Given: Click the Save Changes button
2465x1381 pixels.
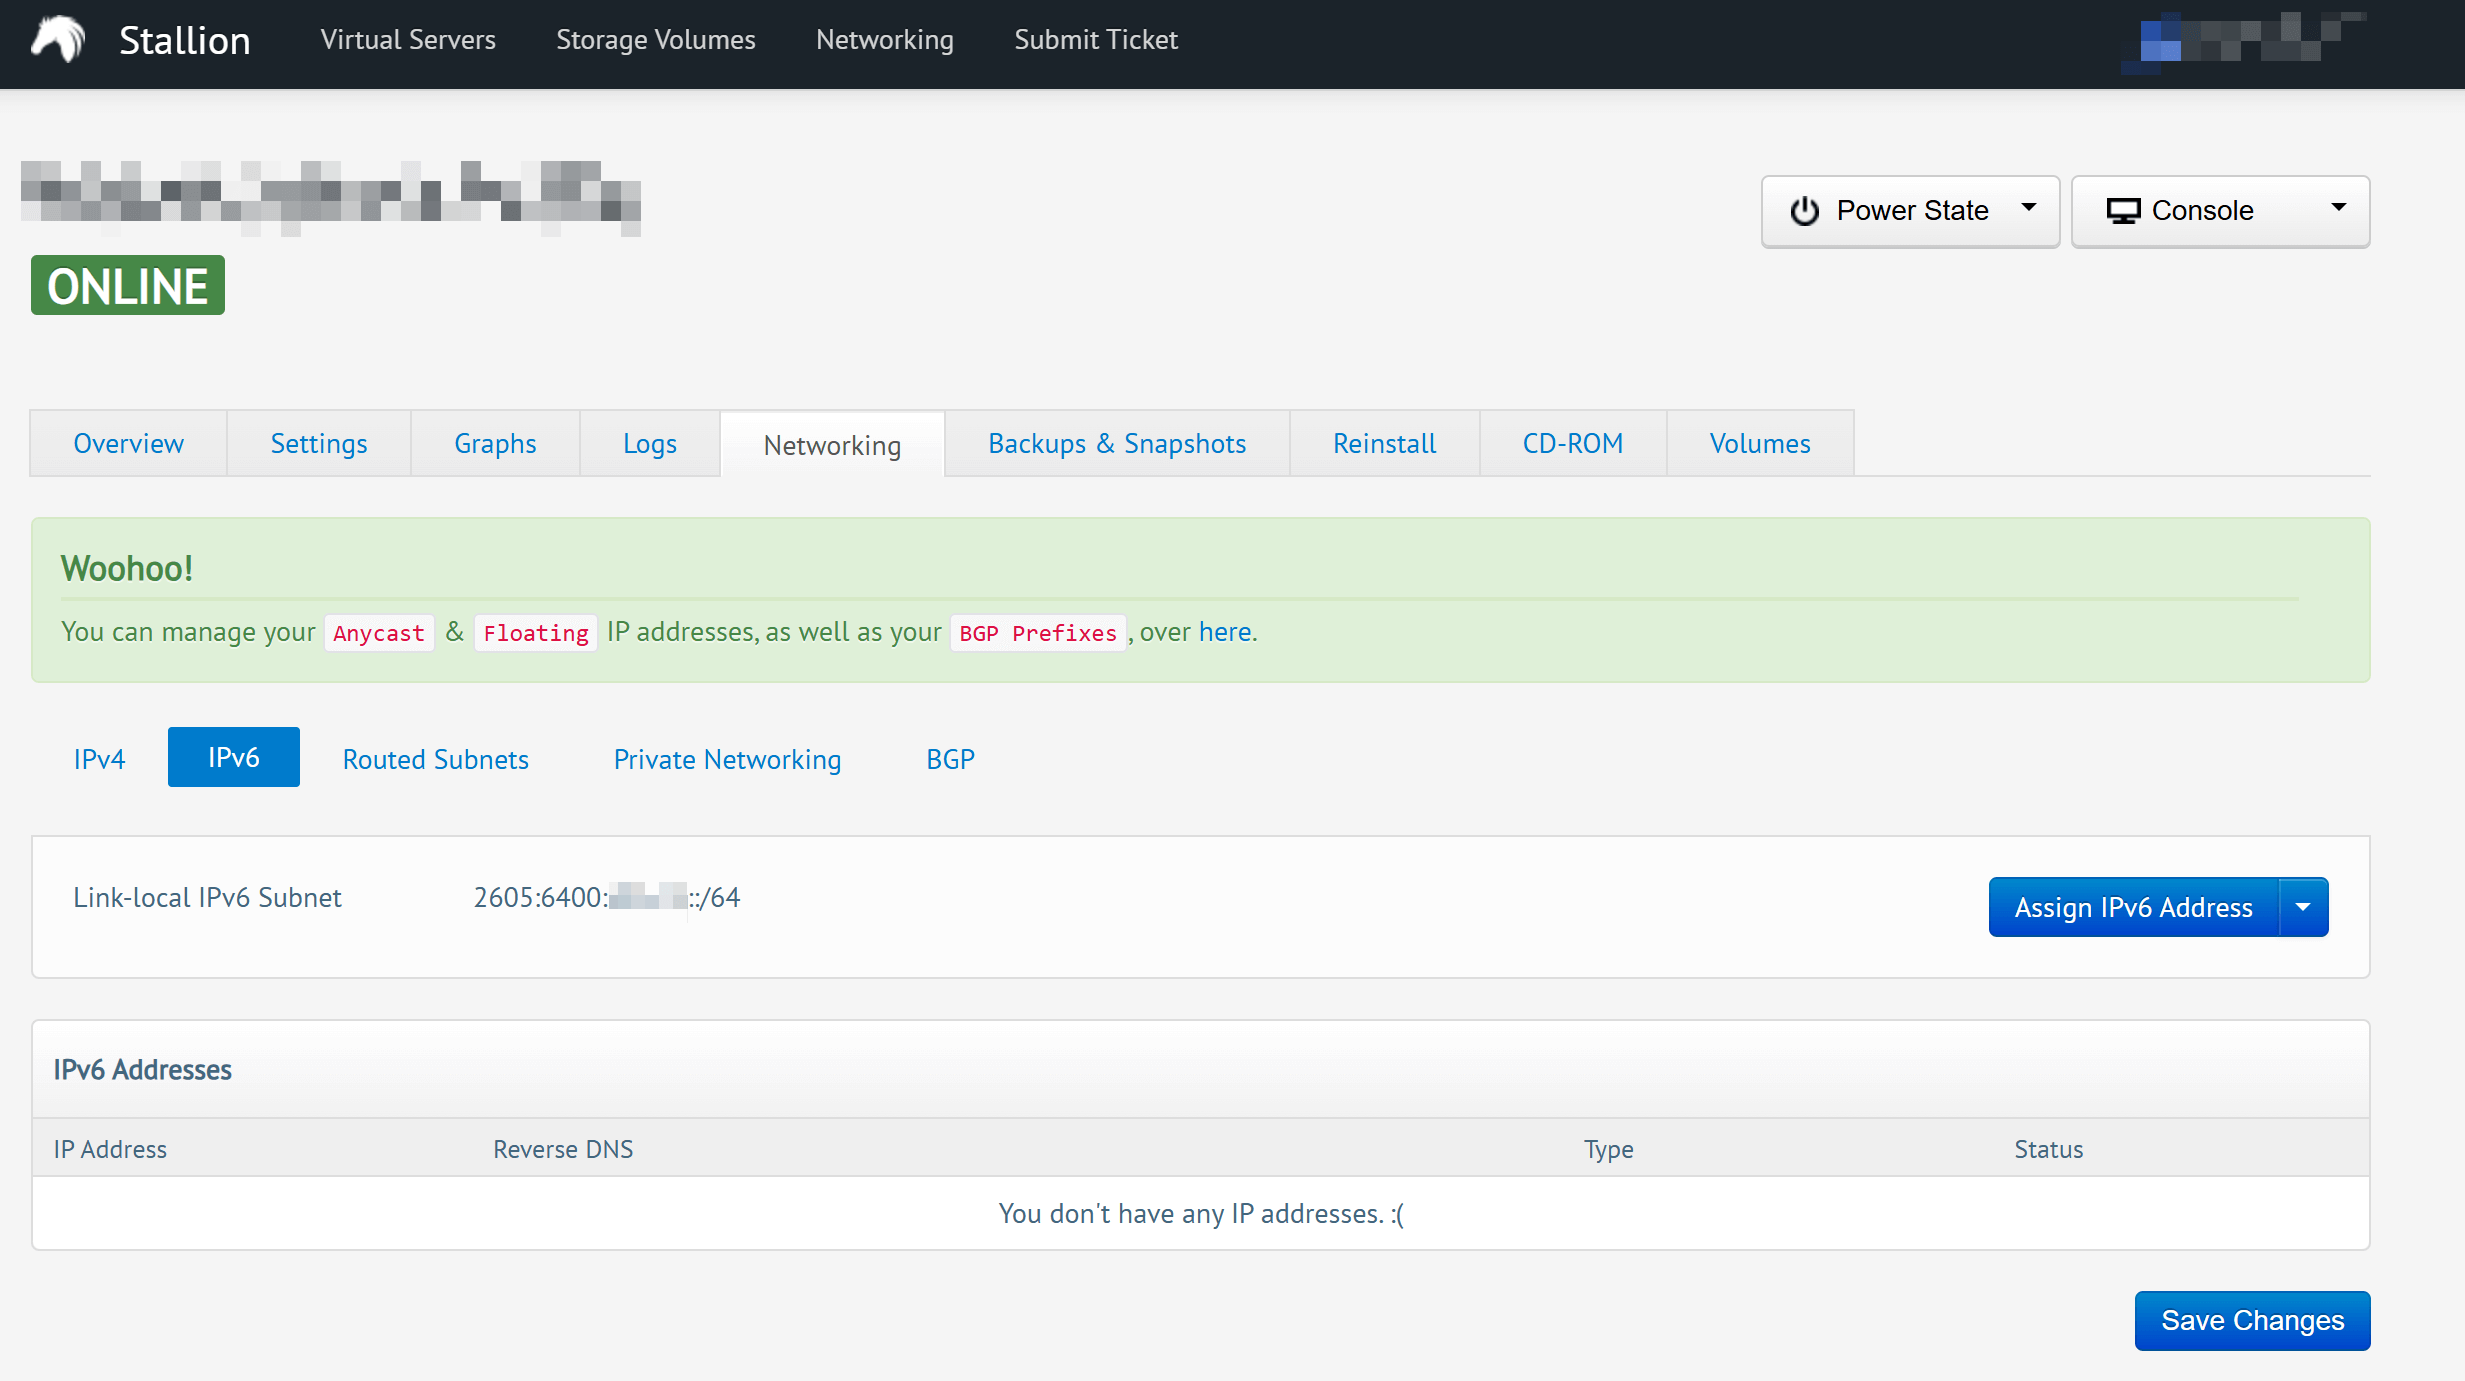Looking at the screenshot, I should pyautogui.click(x=2252, y=1320).
